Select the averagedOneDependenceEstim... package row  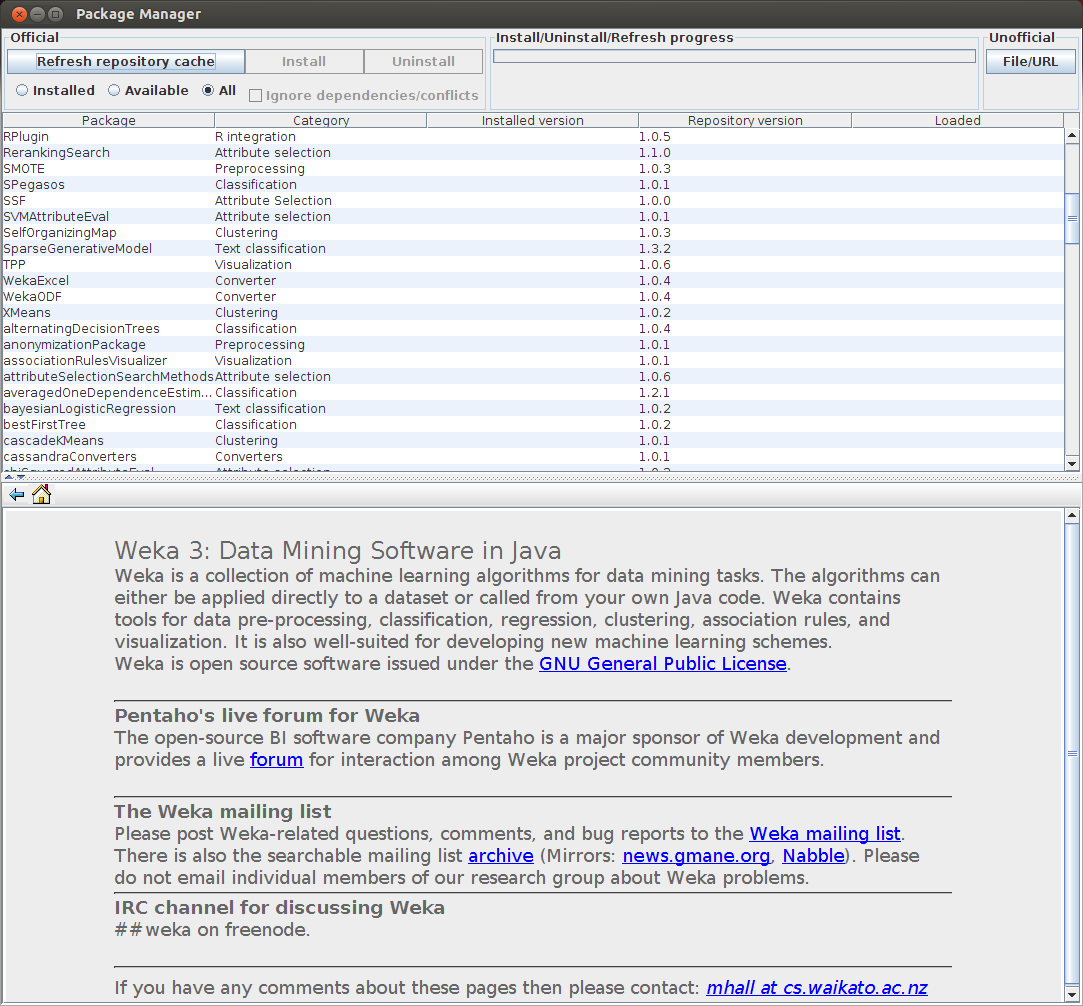click(533, 392)
